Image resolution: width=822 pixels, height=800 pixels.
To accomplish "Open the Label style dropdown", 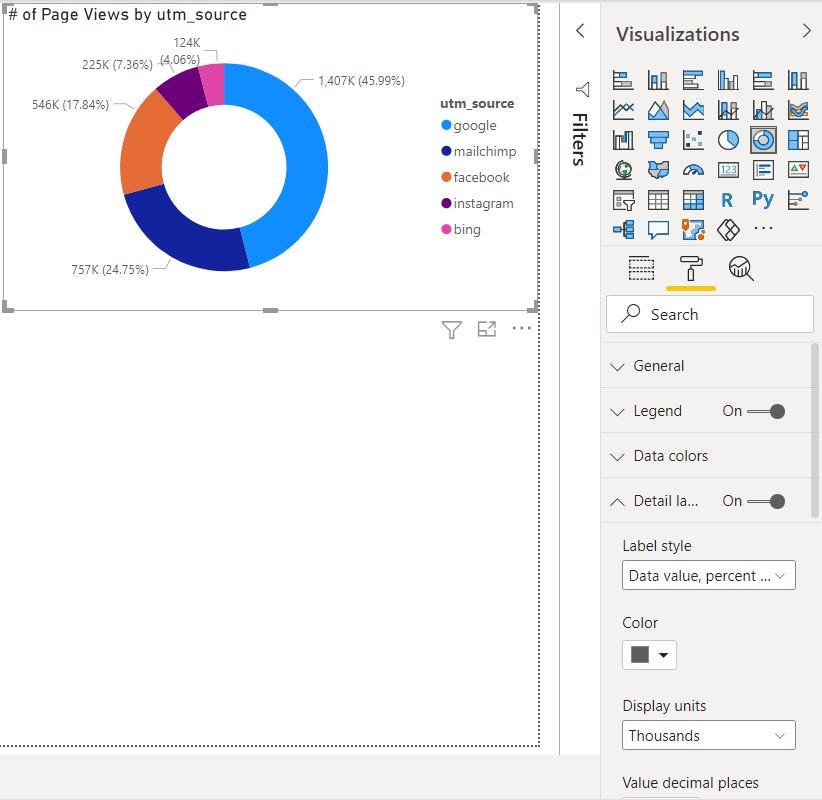I will (x=709, y=575).
